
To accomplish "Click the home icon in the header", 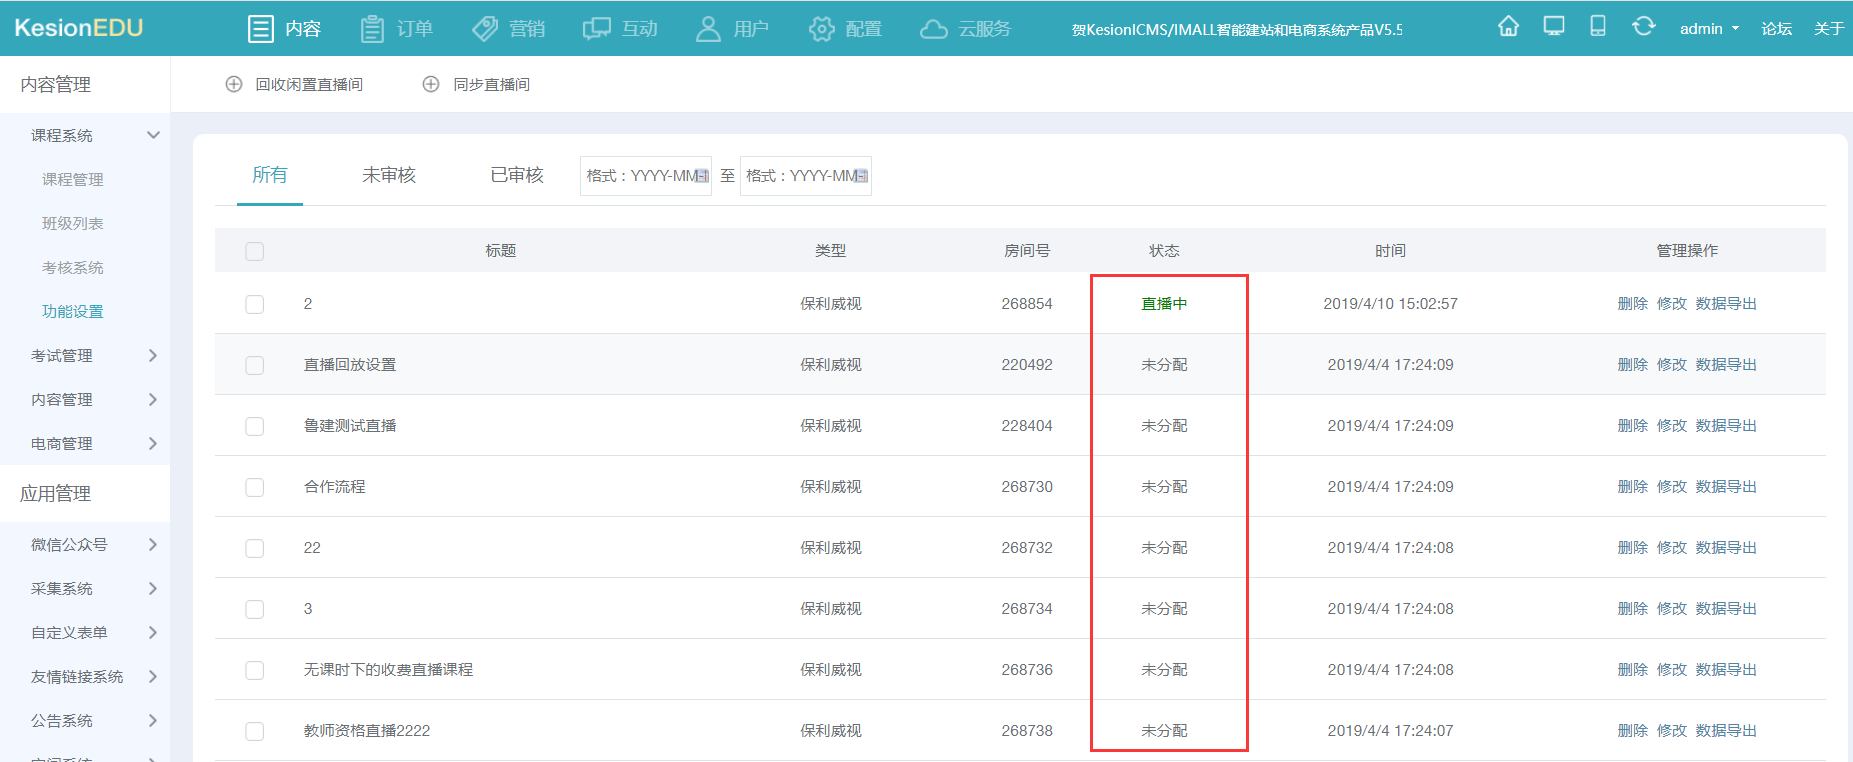I will [1508, 27].
